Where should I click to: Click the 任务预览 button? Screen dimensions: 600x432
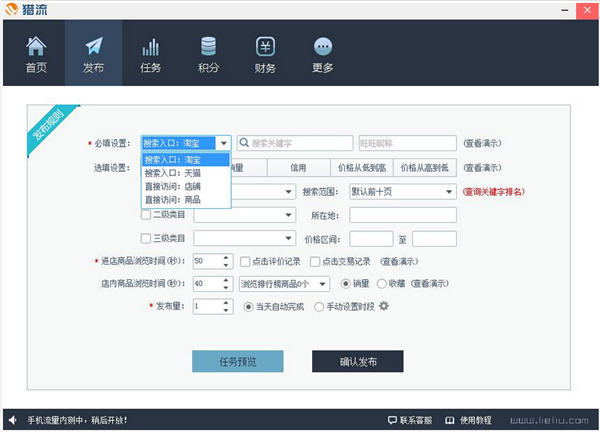[238, 361]
